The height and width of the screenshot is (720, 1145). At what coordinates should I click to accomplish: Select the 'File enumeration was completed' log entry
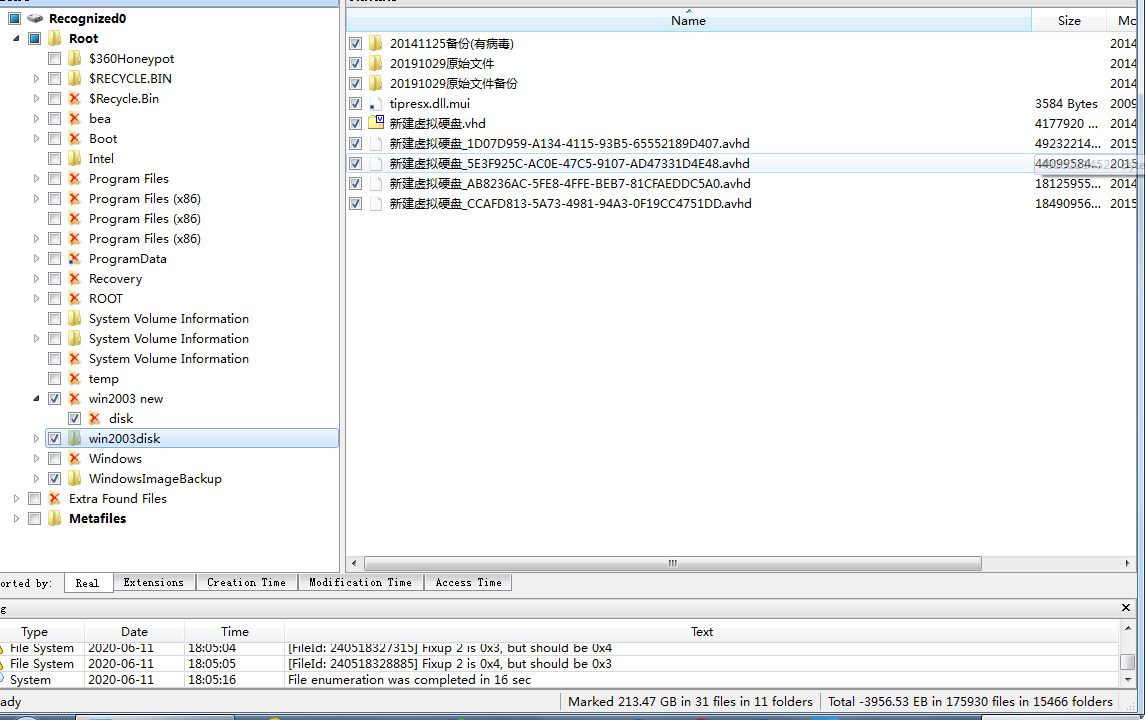(559, 680)
